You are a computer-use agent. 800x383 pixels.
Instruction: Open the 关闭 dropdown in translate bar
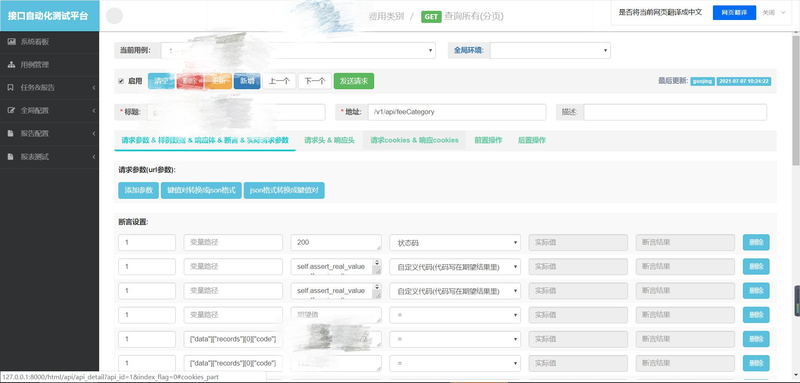(x=774, y=12)
